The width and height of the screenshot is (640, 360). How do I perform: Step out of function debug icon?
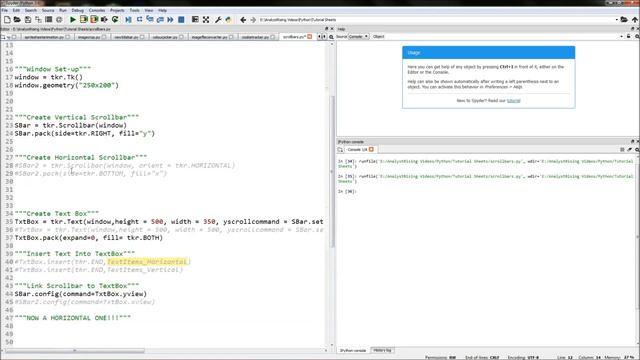[x=160, y=20]
